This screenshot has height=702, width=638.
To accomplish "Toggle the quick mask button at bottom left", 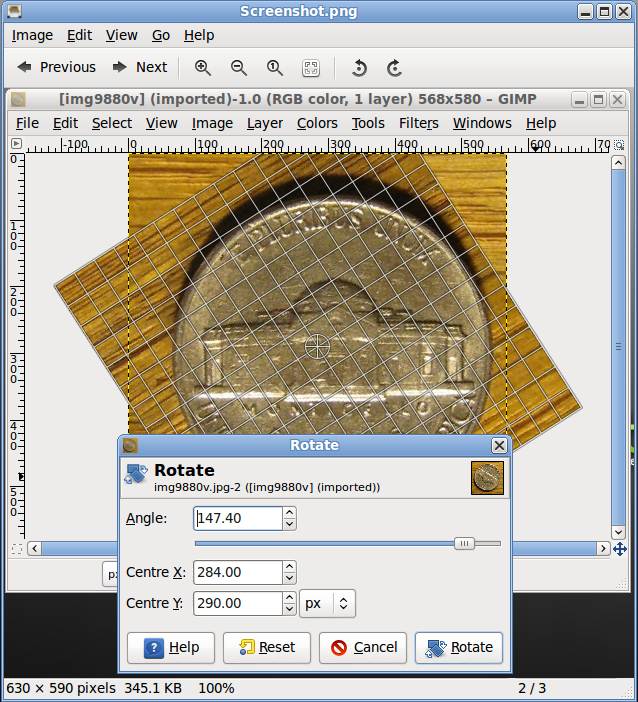I will tap(17, 549).
